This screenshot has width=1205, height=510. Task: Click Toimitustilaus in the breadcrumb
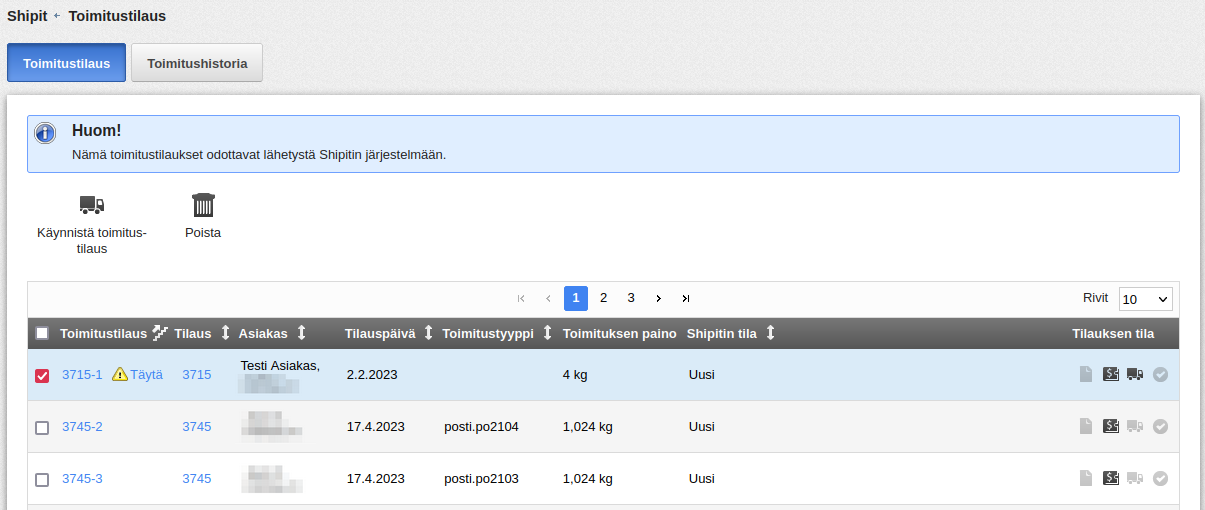click(x=117, y=16)
